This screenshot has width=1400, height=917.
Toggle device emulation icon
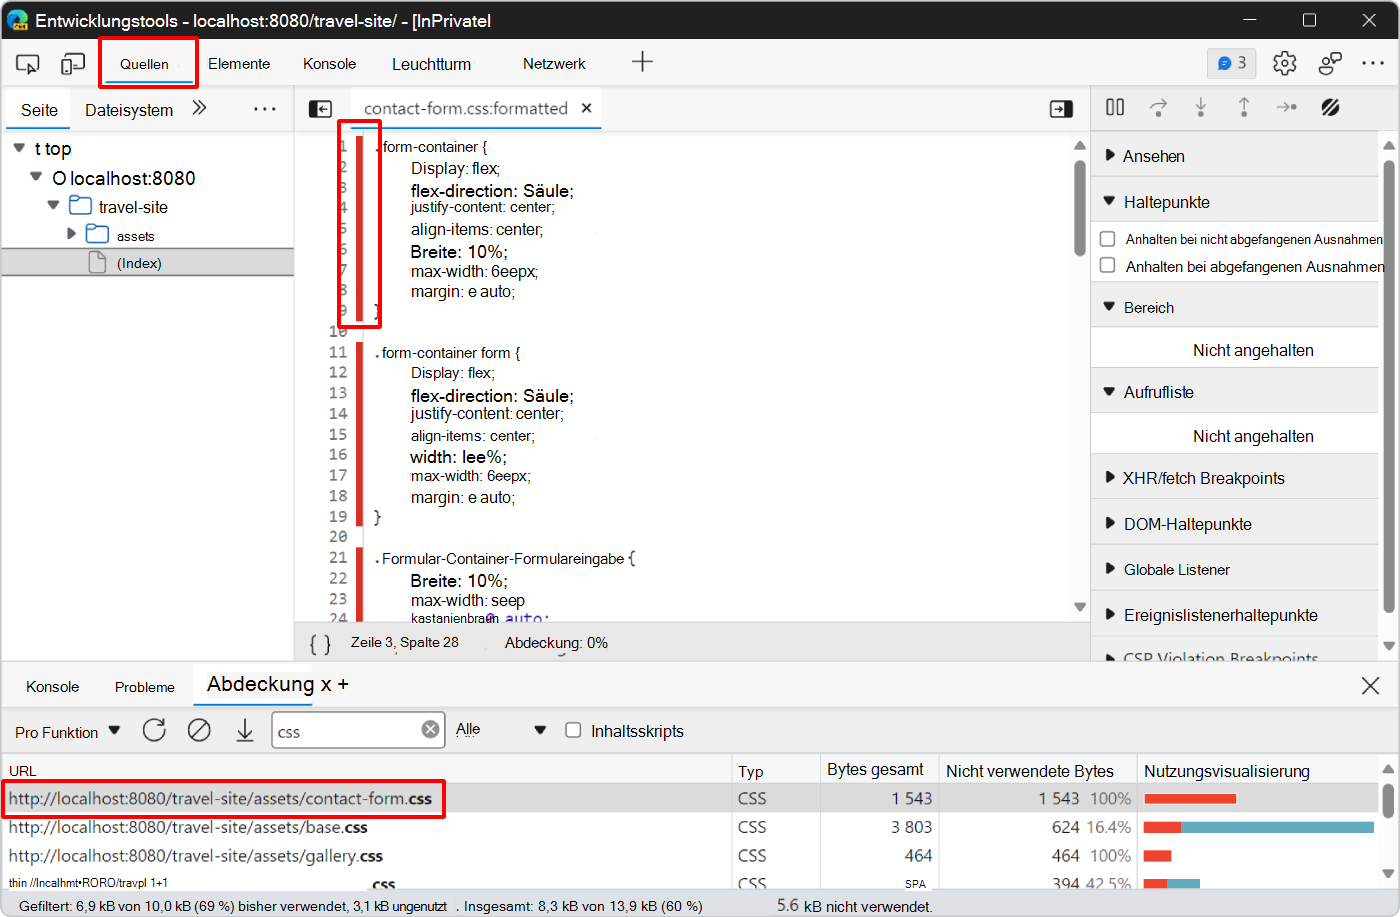(72, 64)
